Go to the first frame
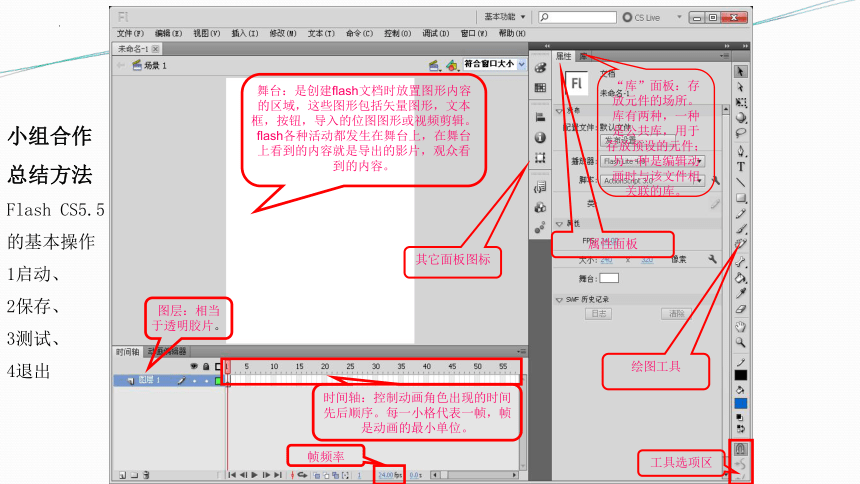 tap(232, 475)
